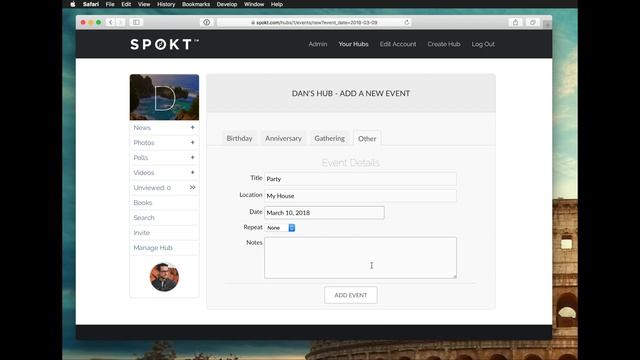Reload the page with refresh icon
The height and width of the screenshot is (360, 640).
coord(407,22)
